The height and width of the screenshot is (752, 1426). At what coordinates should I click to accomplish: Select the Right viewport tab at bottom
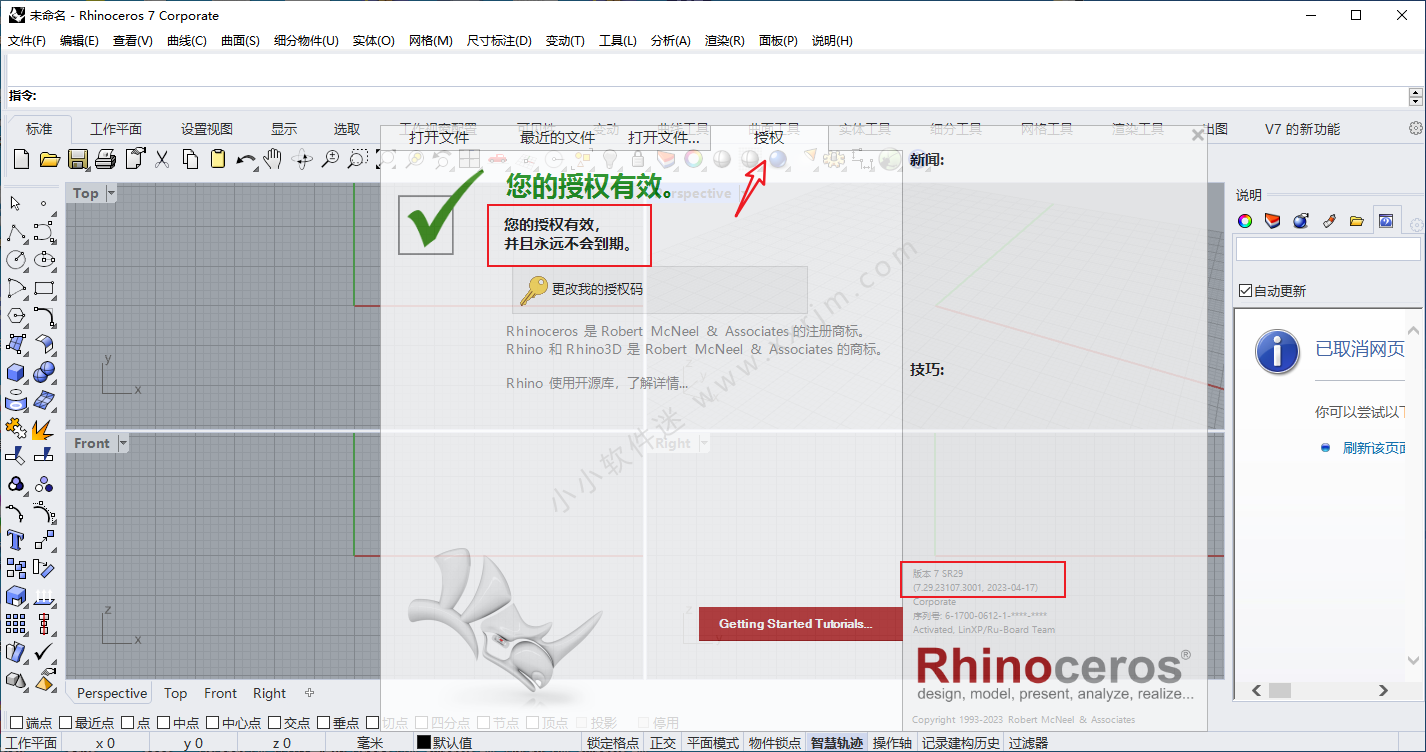coord(270,693)
